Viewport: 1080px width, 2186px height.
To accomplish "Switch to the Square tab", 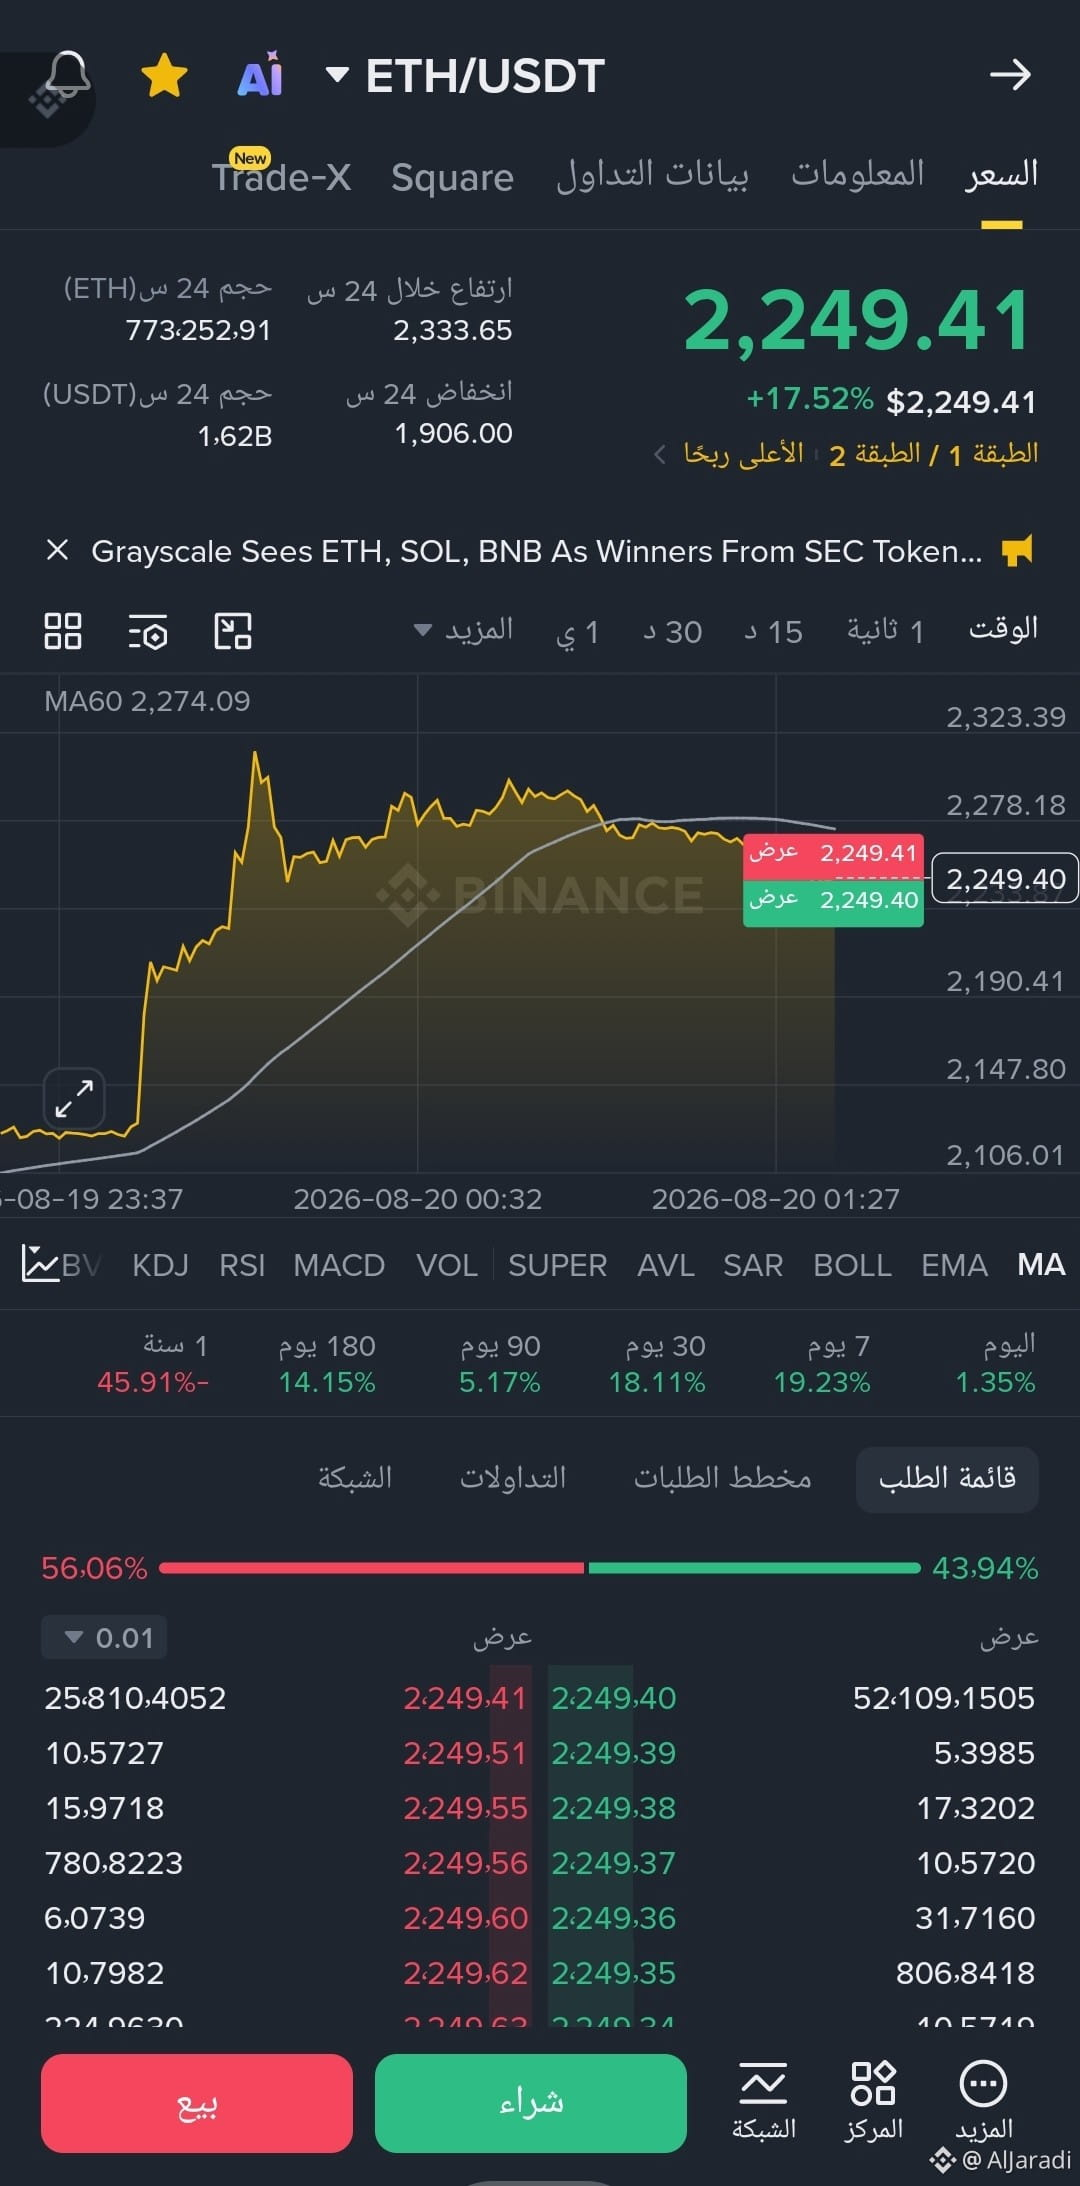I will (x=452, y=177).
